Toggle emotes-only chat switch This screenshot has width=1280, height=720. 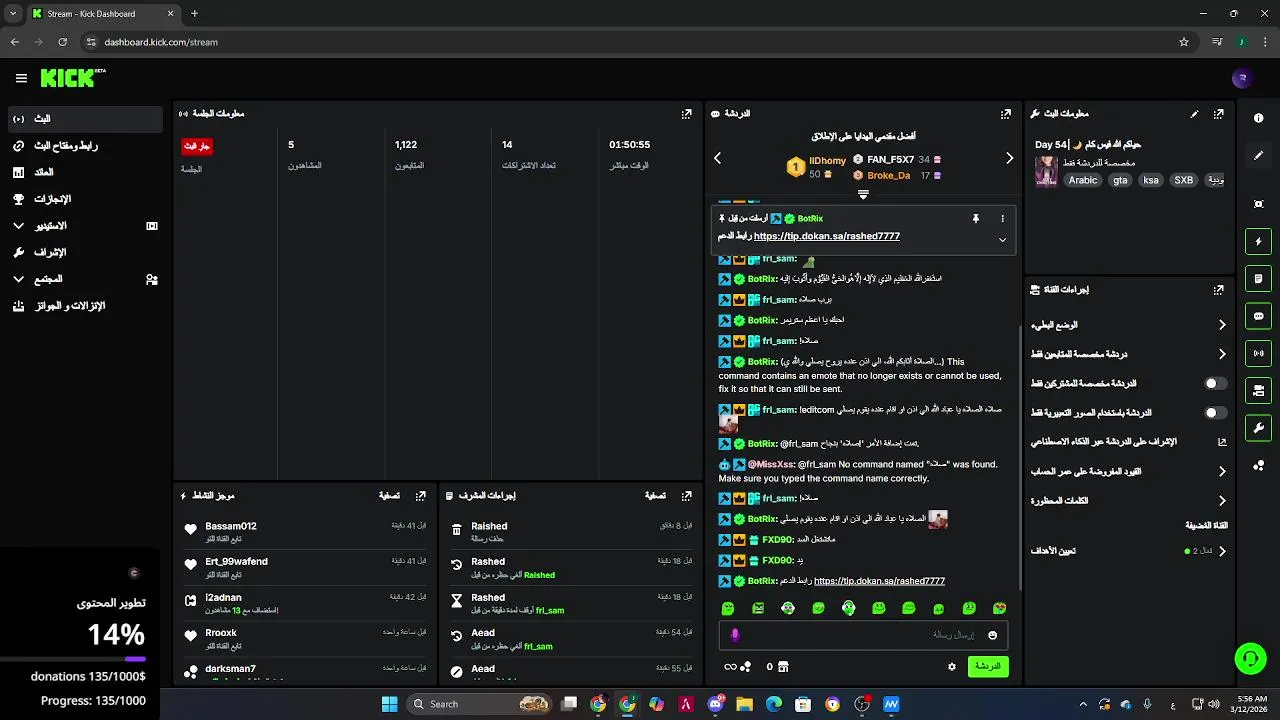pos(1215,412)
